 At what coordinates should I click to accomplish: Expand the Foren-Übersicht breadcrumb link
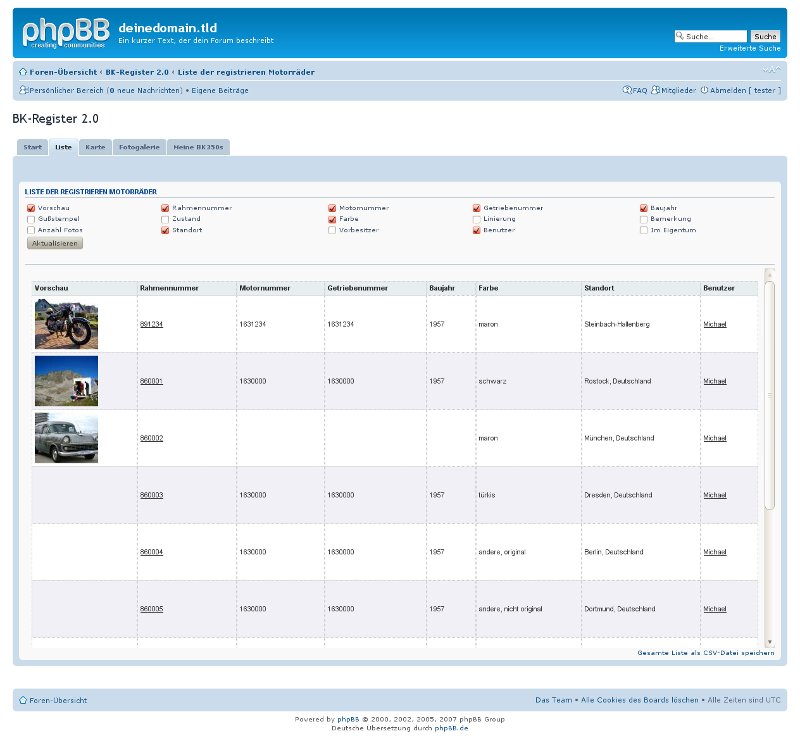point(65,71)
